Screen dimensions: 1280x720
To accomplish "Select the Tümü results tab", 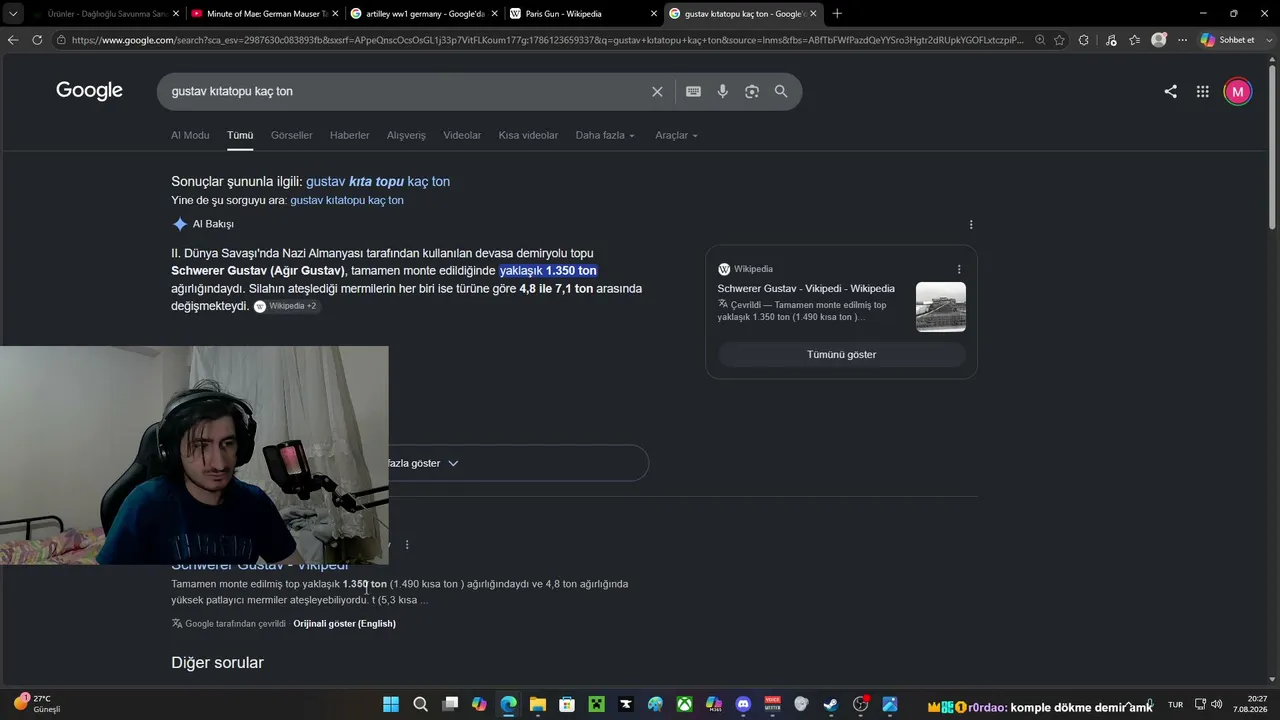I will pos(240,135).
